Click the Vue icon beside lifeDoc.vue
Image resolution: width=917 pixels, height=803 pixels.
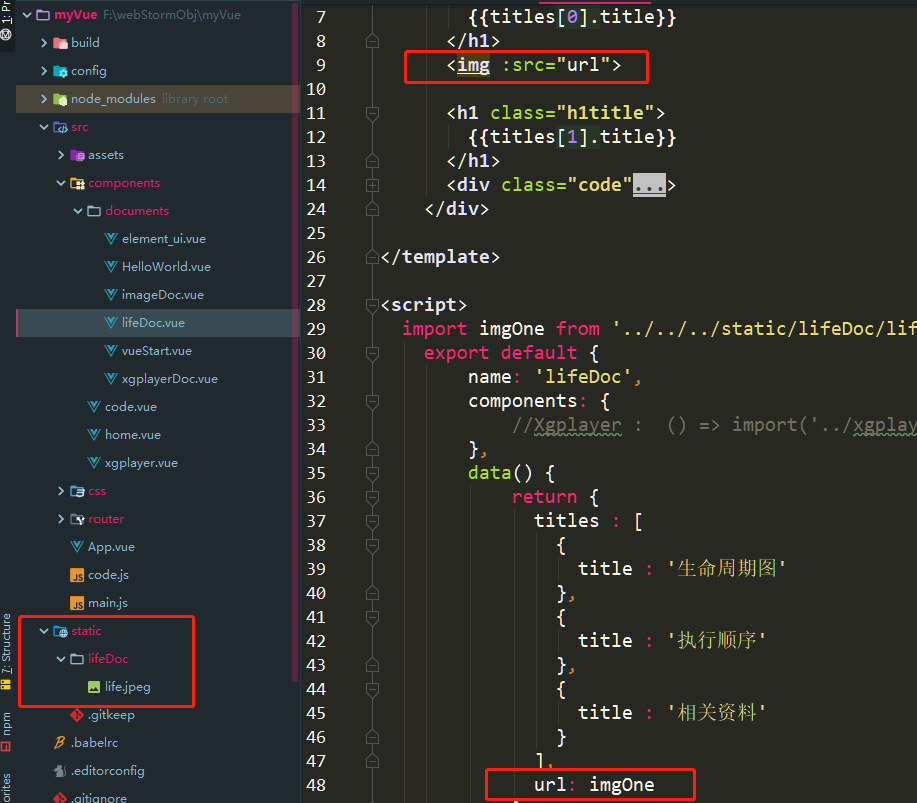point(112,323)
